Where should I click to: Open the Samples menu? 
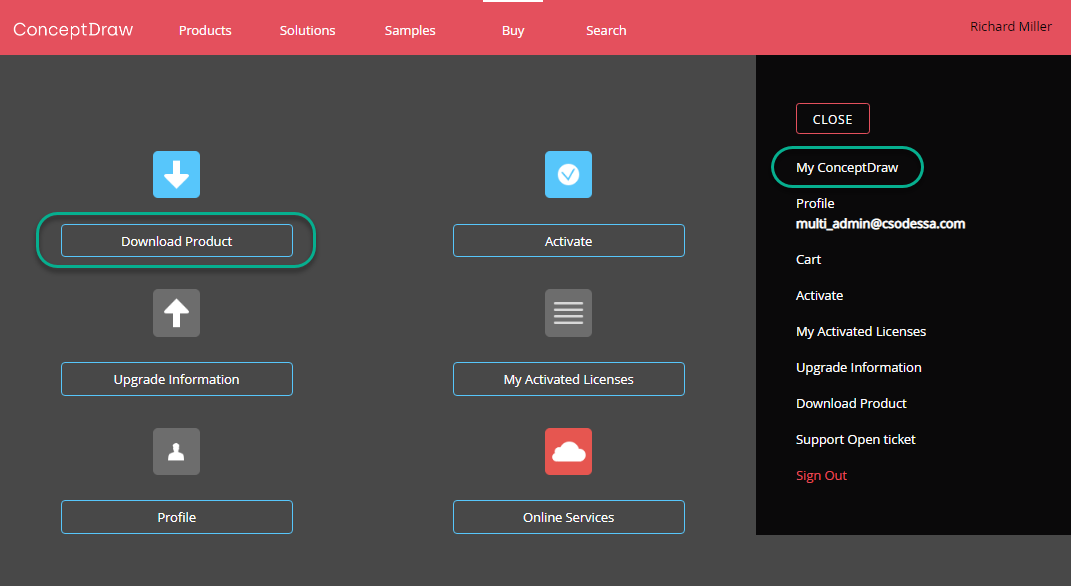(x=410, y=31)
